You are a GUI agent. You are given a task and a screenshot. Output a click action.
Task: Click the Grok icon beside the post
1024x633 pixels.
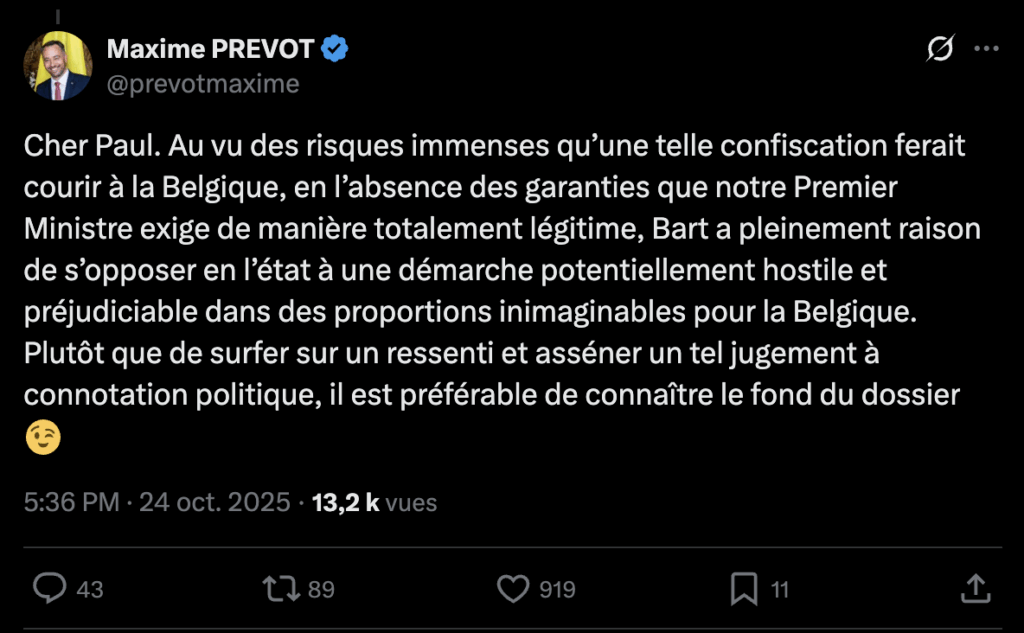(940, 48)
